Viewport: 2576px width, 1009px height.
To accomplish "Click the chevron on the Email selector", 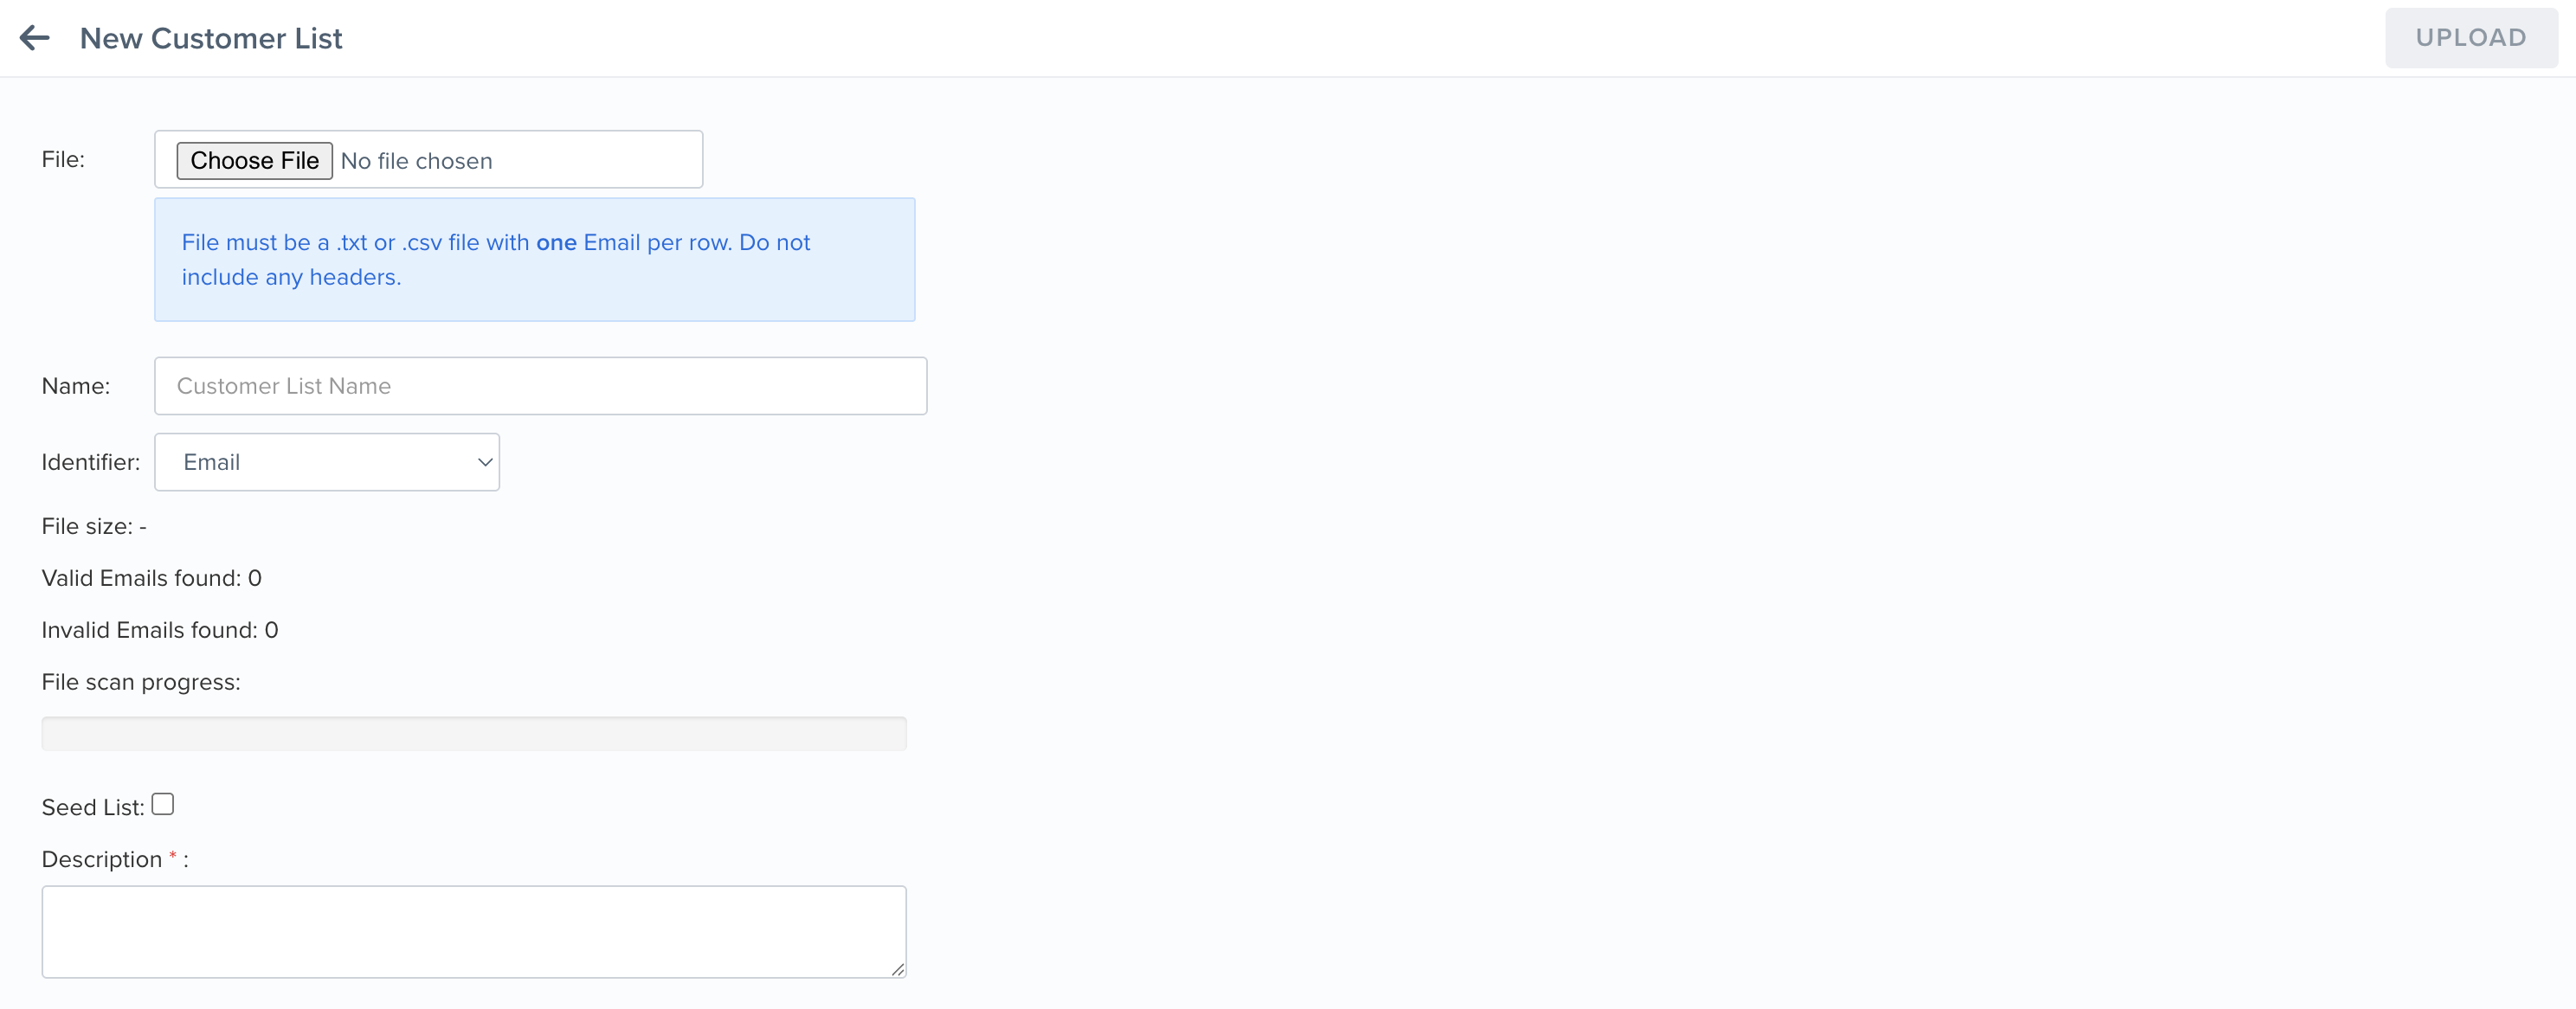I will pos(485,462).
